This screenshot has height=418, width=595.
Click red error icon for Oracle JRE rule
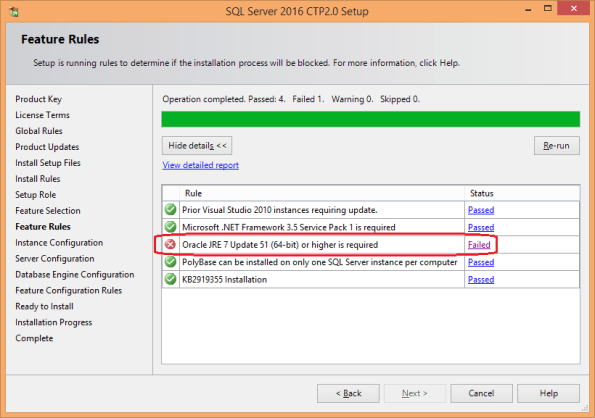(x=170, y=244)
